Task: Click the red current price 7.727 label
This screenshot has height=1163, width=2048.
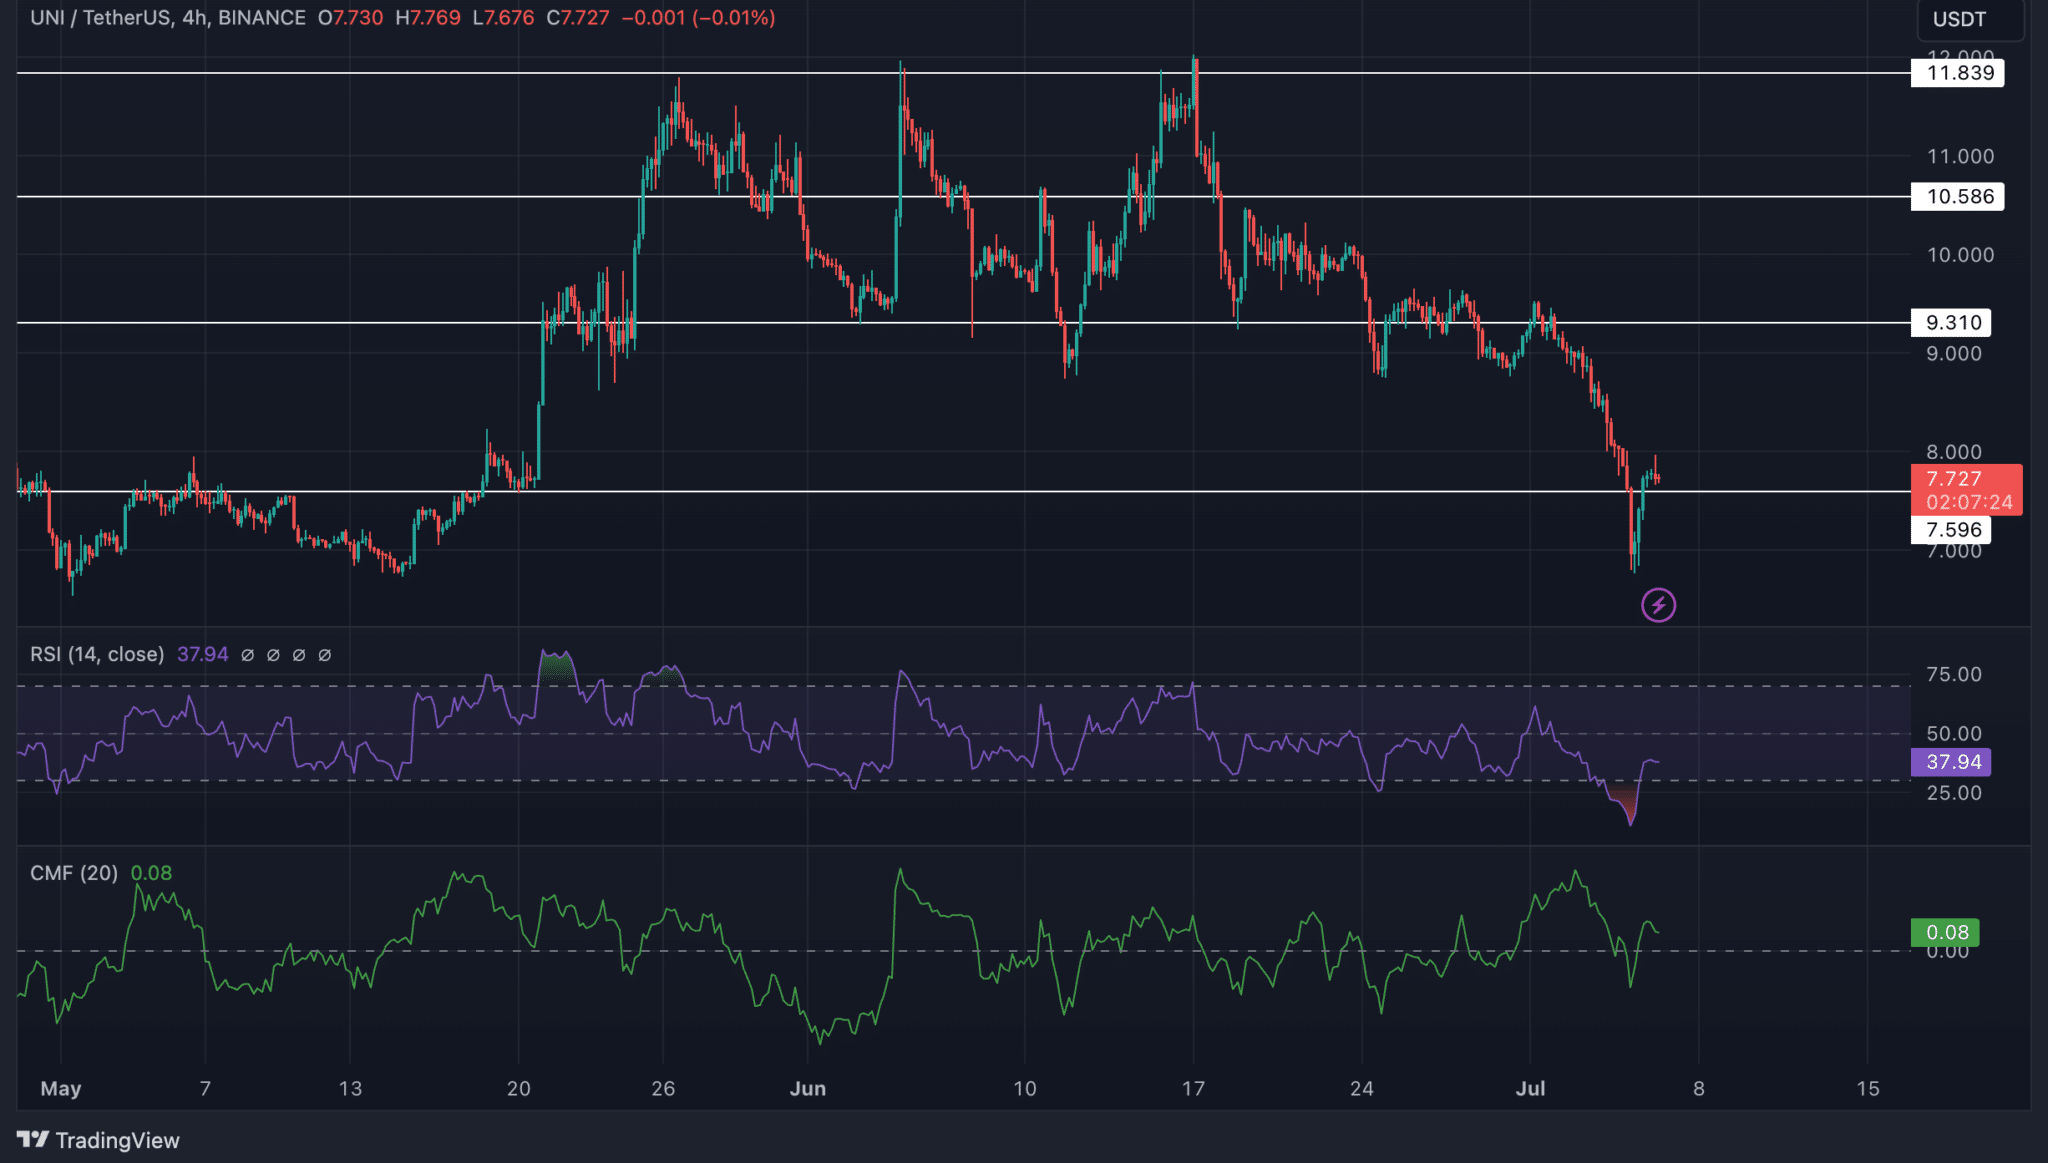Action: (x=1954, y=478)
